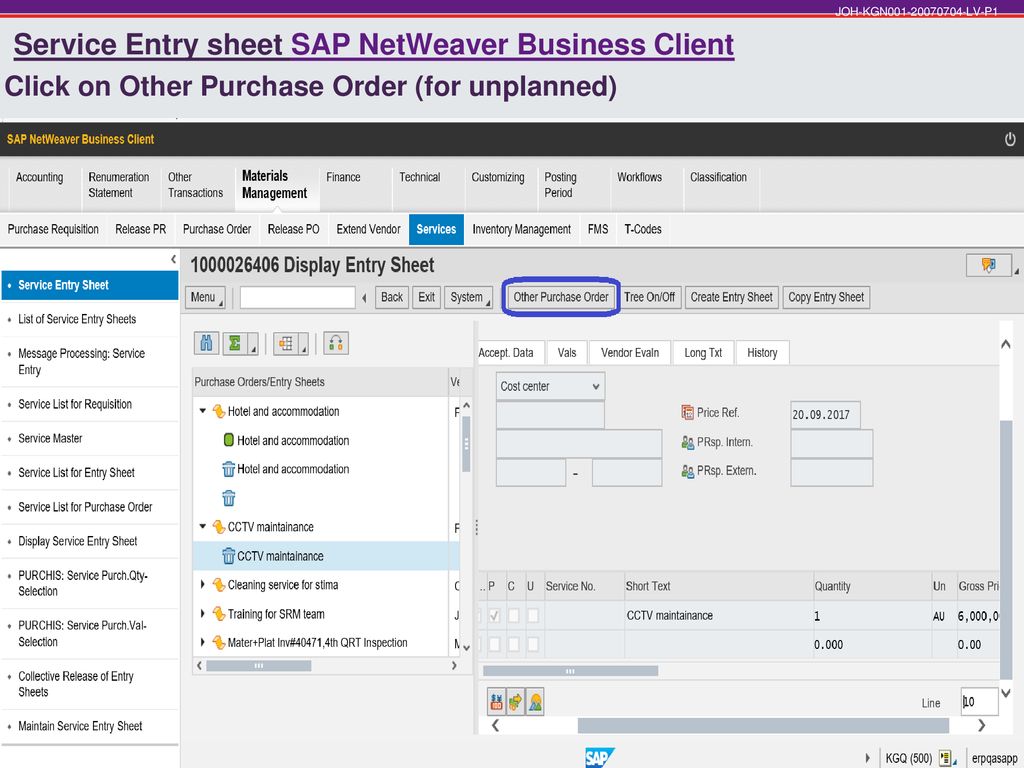Click the Line number input field
This screenshot has height=768, width=1024.
(979, 701)
